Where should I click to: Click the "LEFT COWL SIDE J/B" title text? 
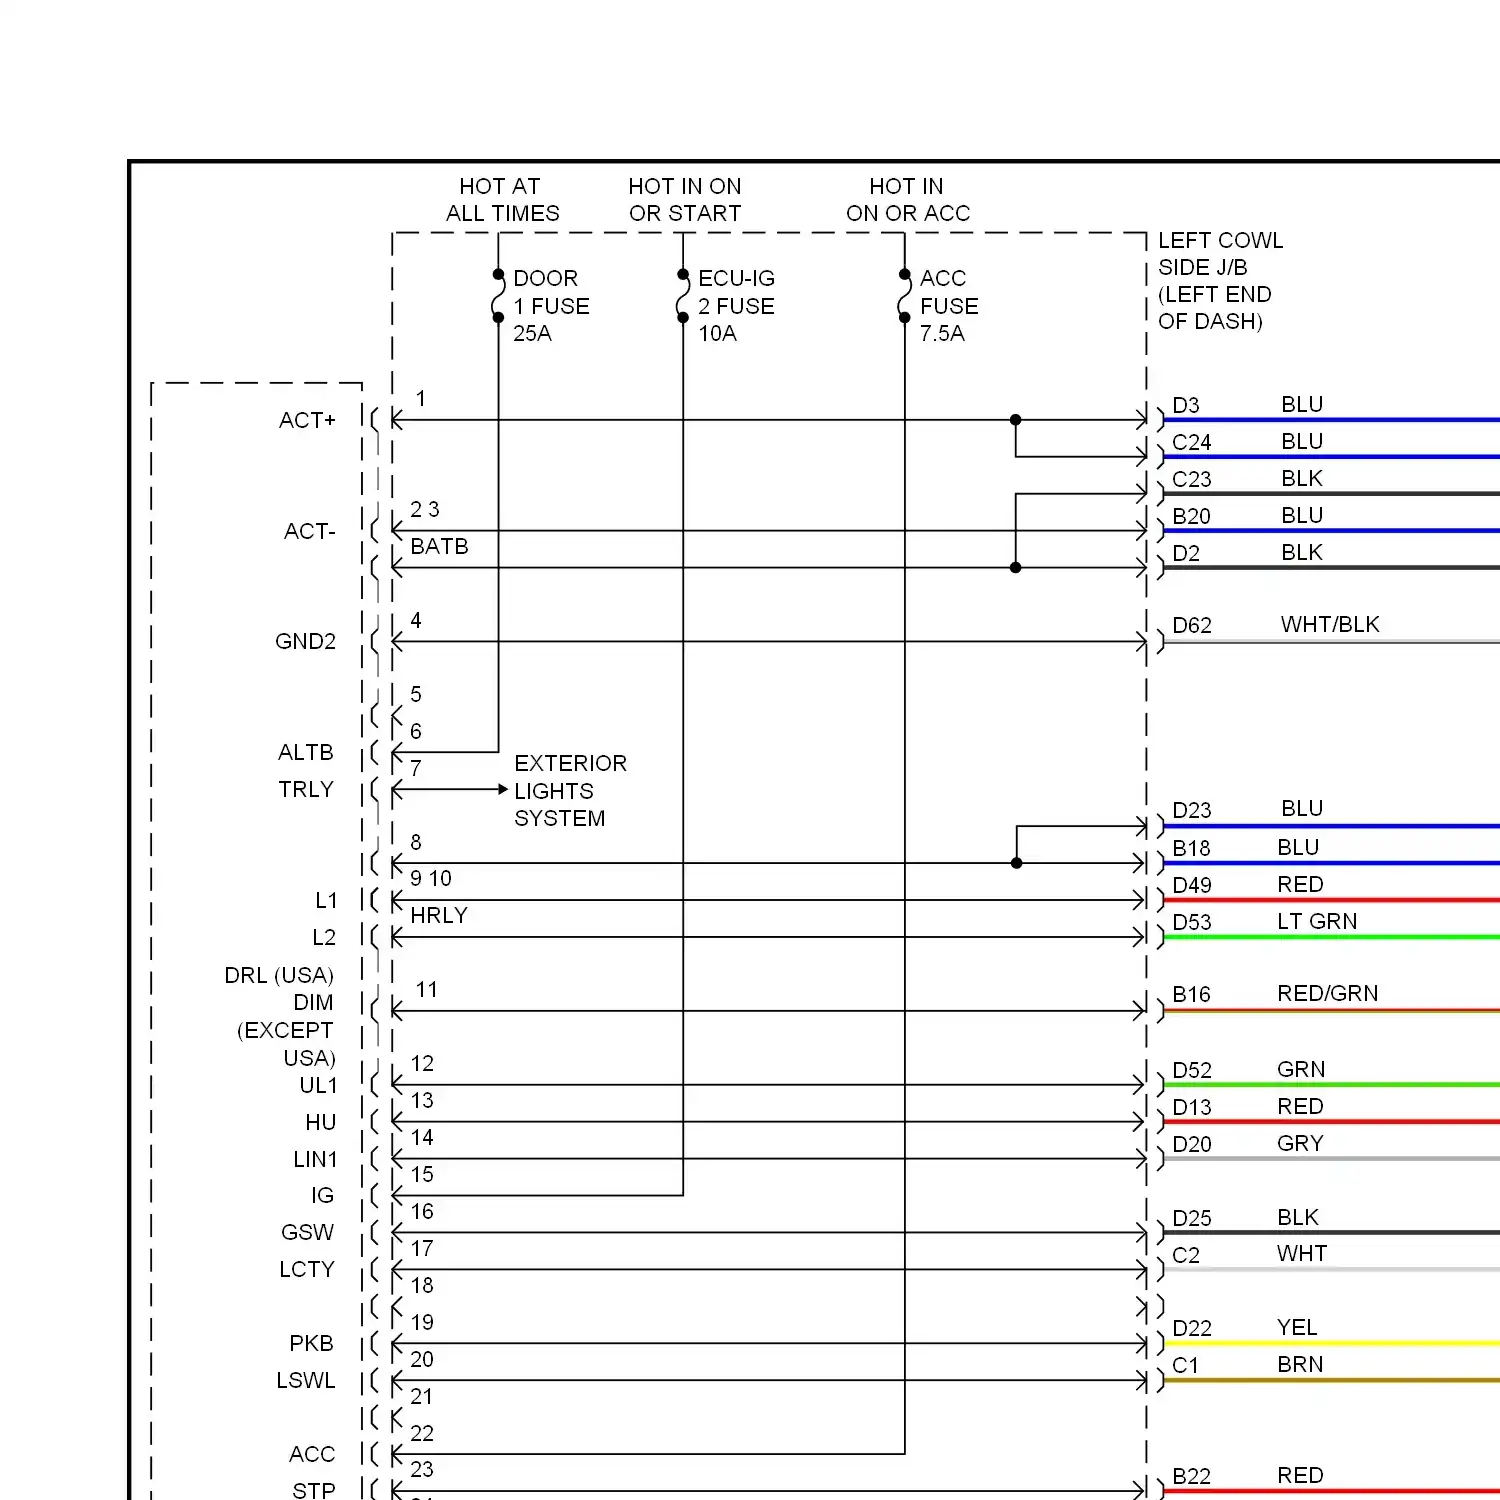pos(1220,254)
